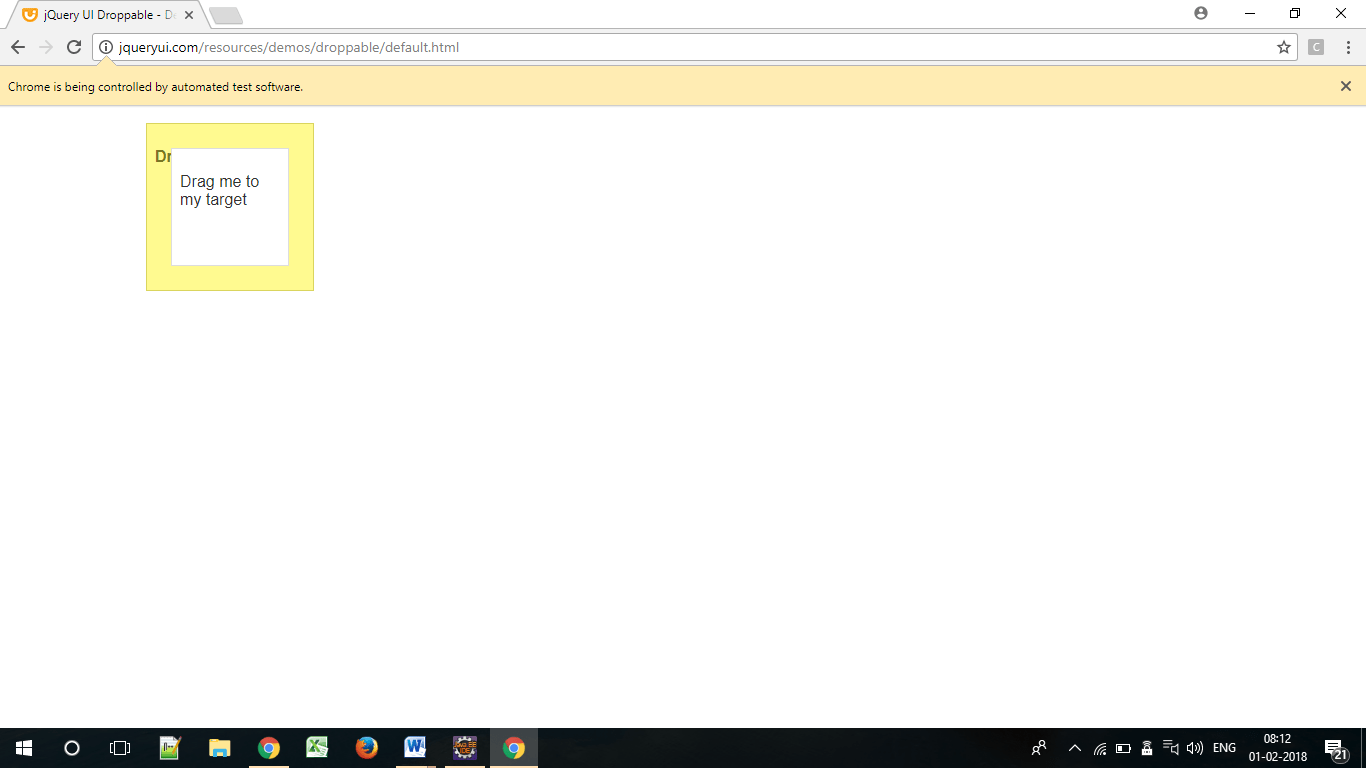Select the jQuery UI Droppable tab
This screenshot has height=768, width=1366.
(100, 14)
